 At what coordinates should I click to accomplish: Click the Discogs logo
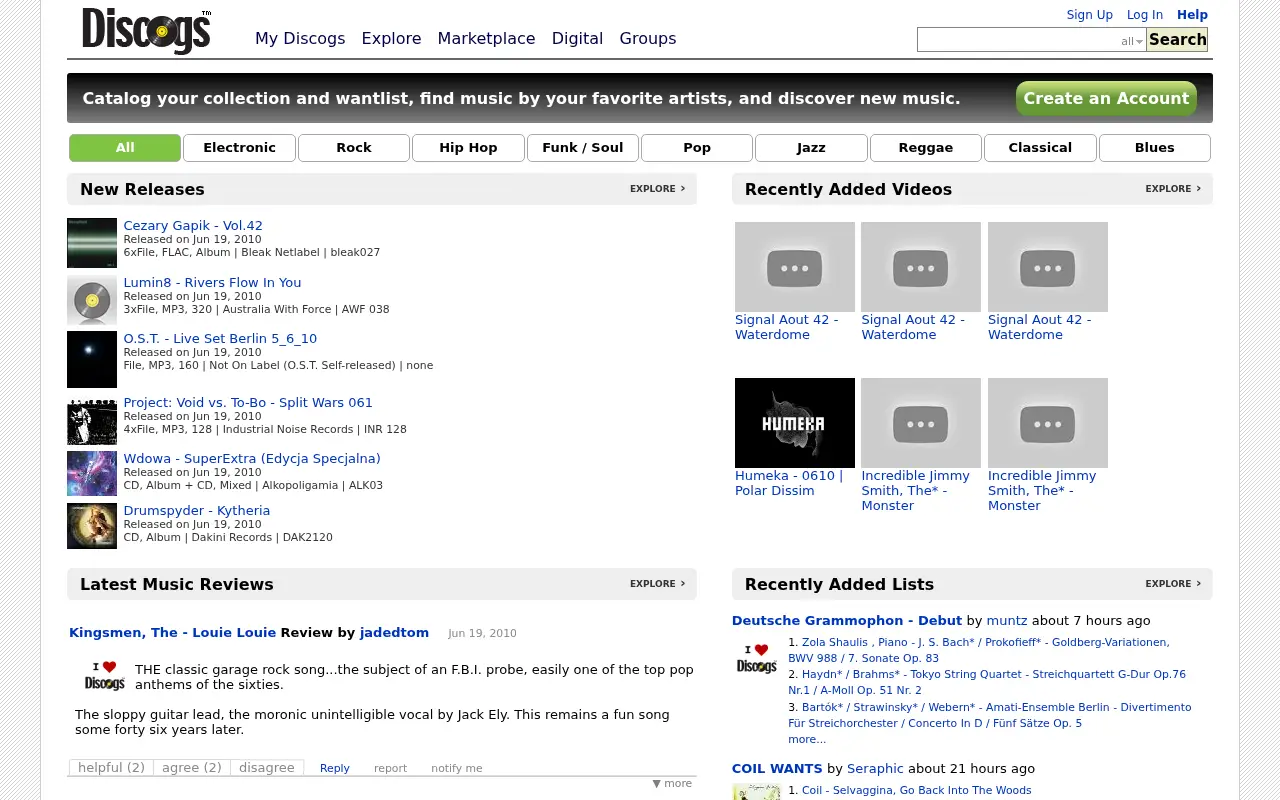[146, 31]
